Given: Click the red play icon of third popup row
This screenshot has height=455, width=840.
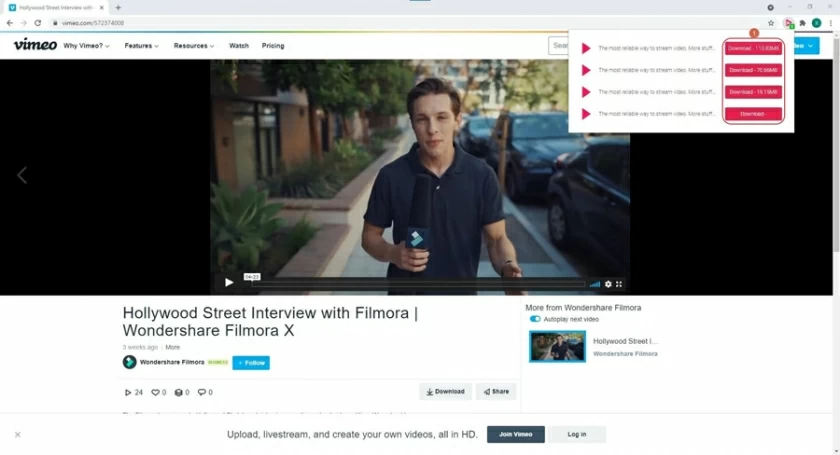Looking at the screenshot, I should (x=586, y=92).
